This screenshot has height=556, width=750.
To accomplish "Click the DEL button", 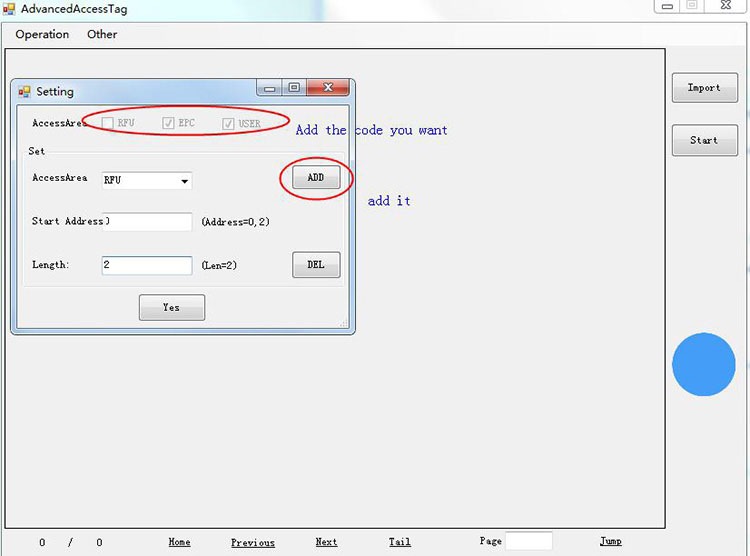I will coord(316,265).
